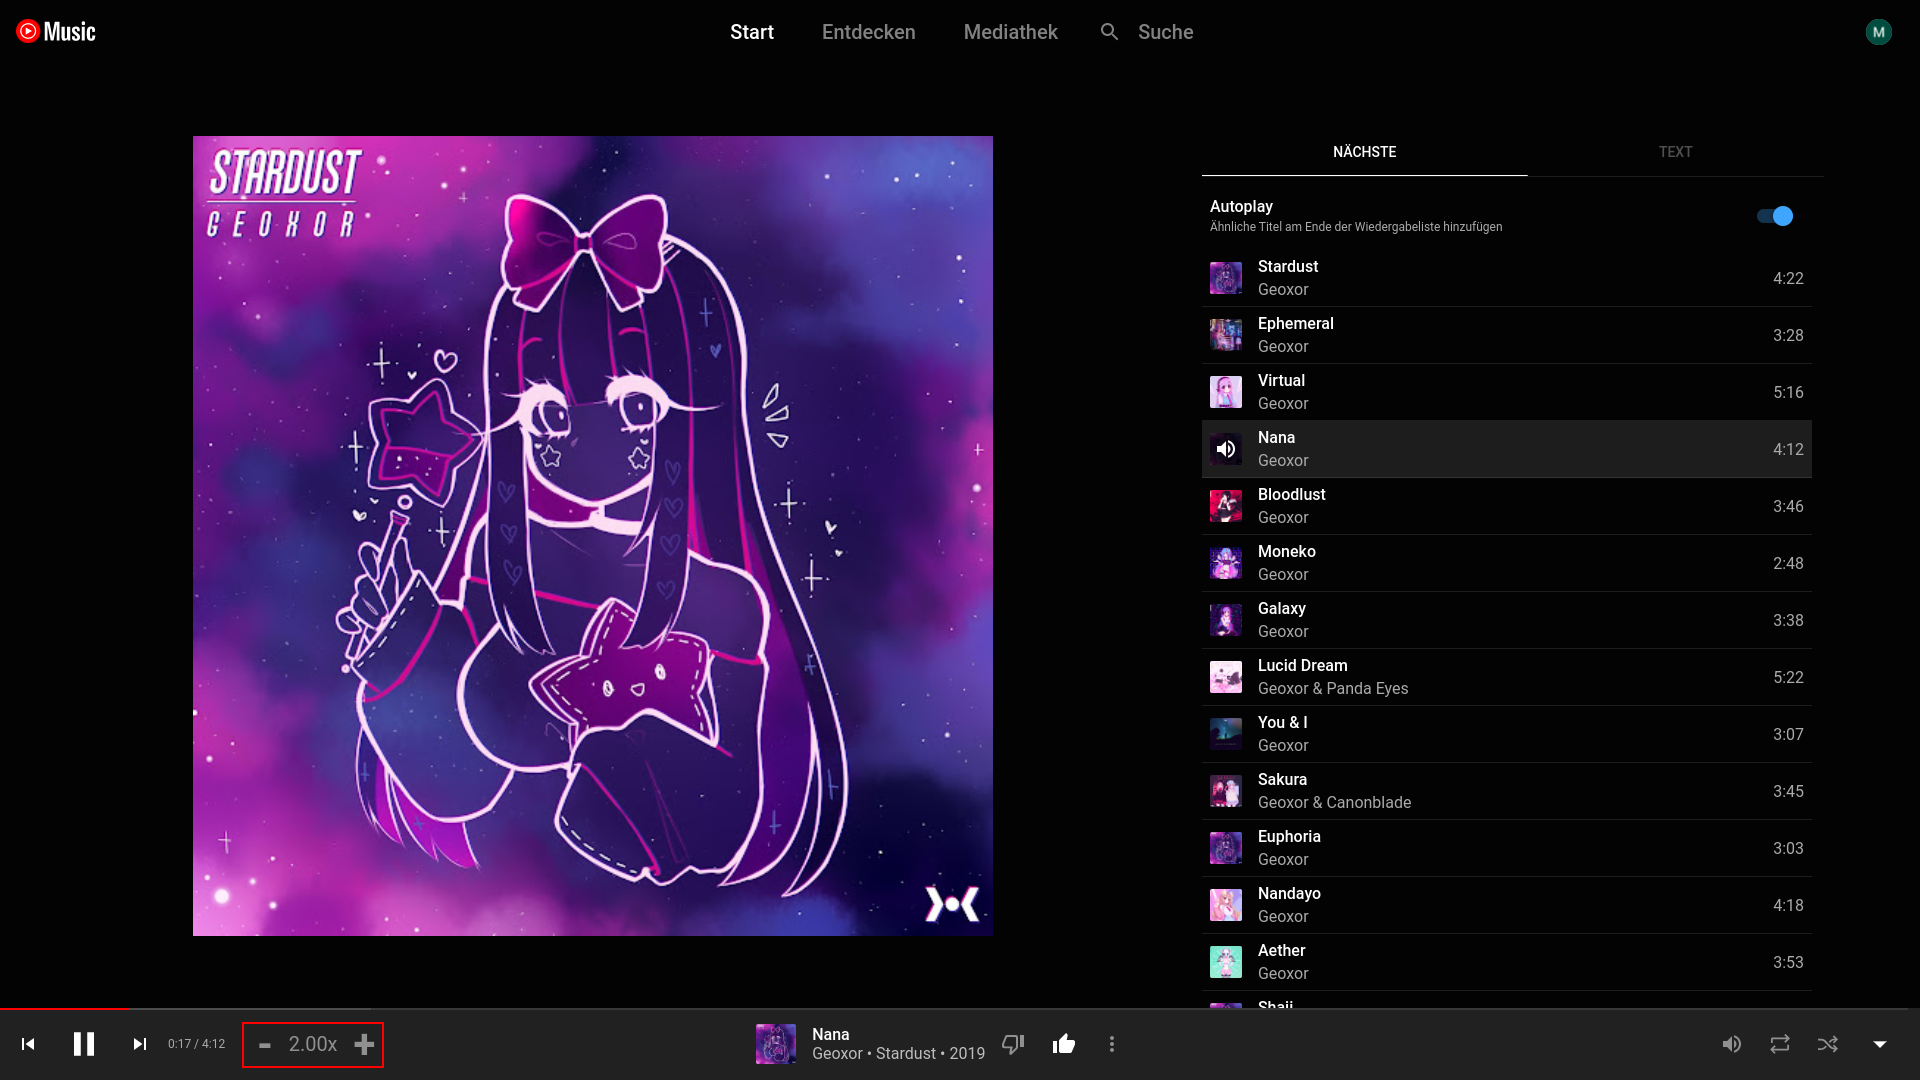Click the Nandayo queue thumbnail
The image size is (1920, 1080).
(1226, 905)
